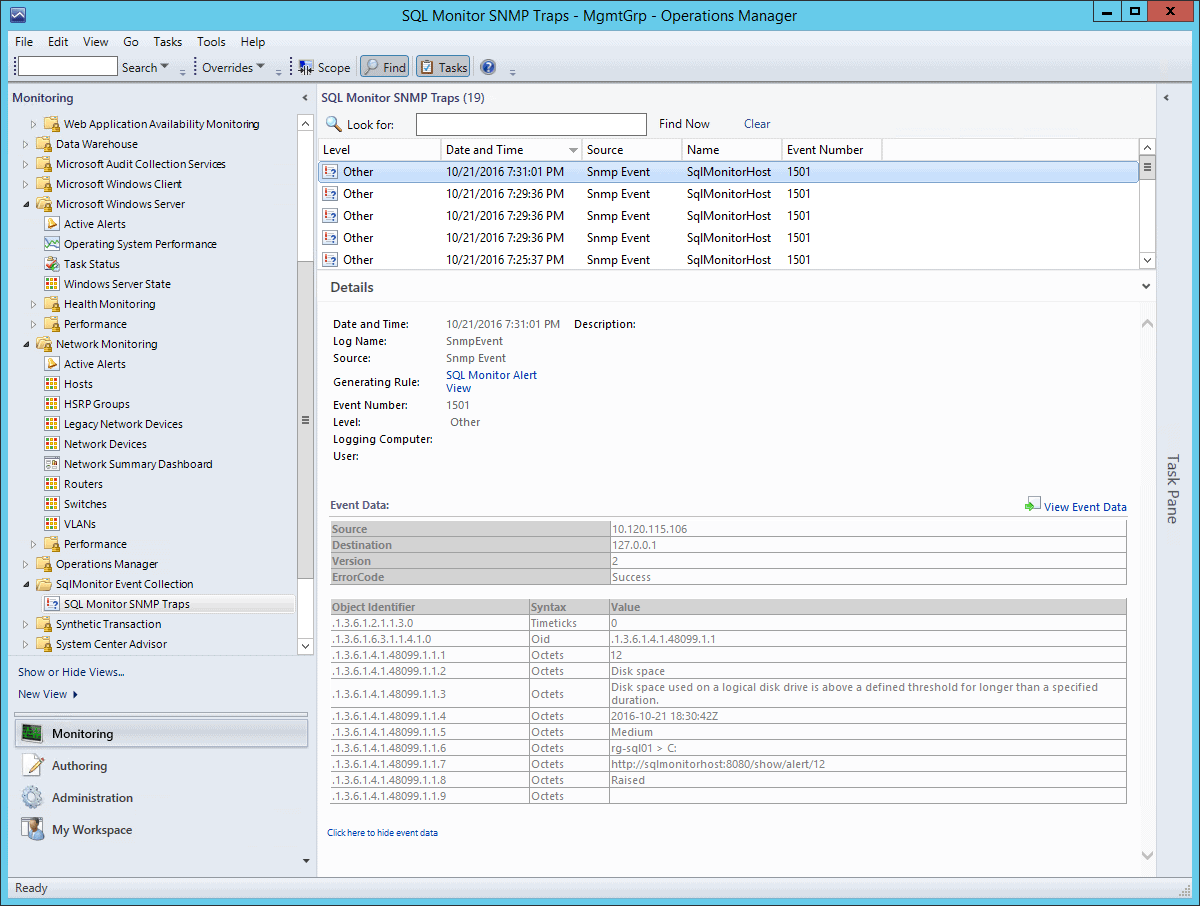Click inside the Look for search field
Screen dimensions: 1200x906
pyautogui.click(x=531, y=123)
